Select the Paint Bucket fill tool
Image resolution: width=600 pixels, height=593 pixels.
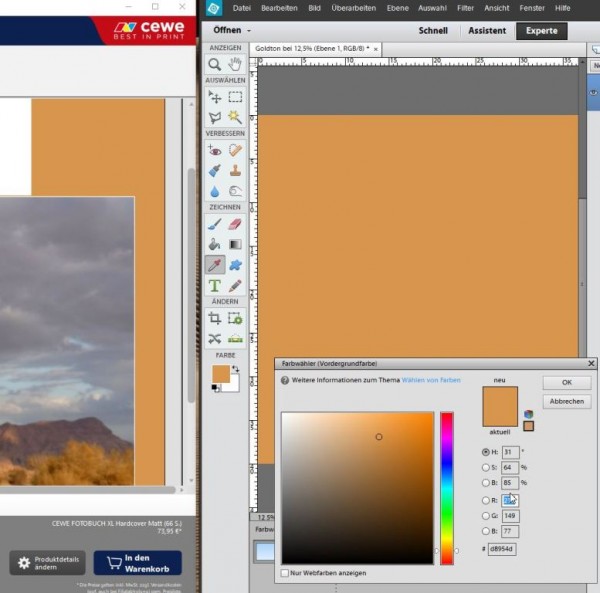215,244
